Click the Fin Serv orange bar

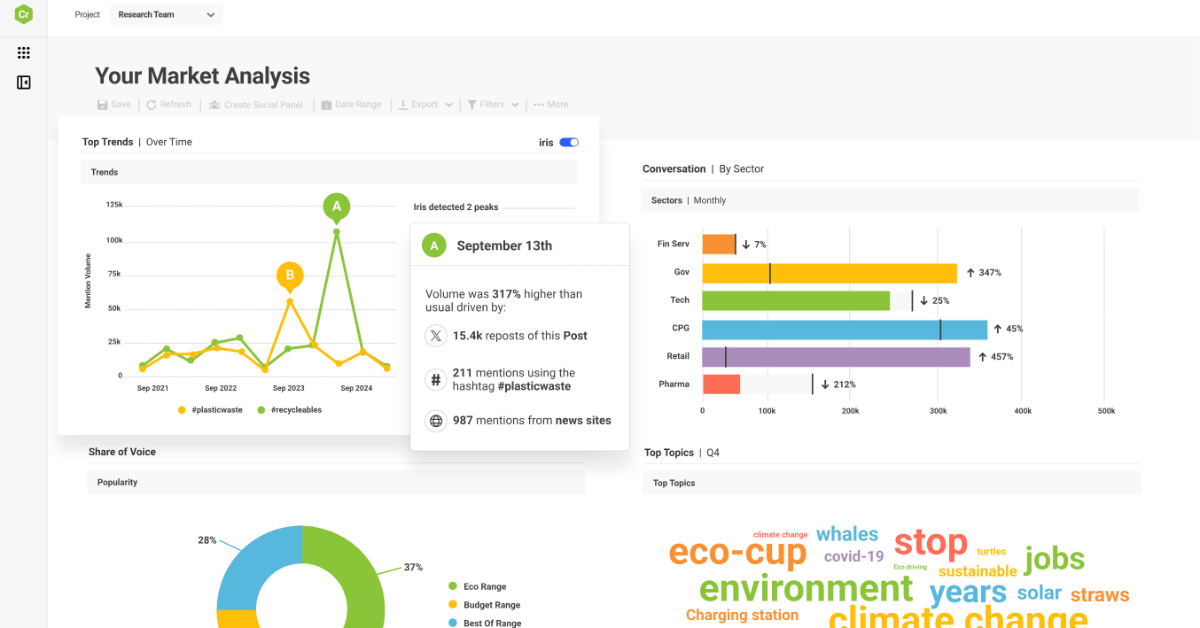[719, 244]
